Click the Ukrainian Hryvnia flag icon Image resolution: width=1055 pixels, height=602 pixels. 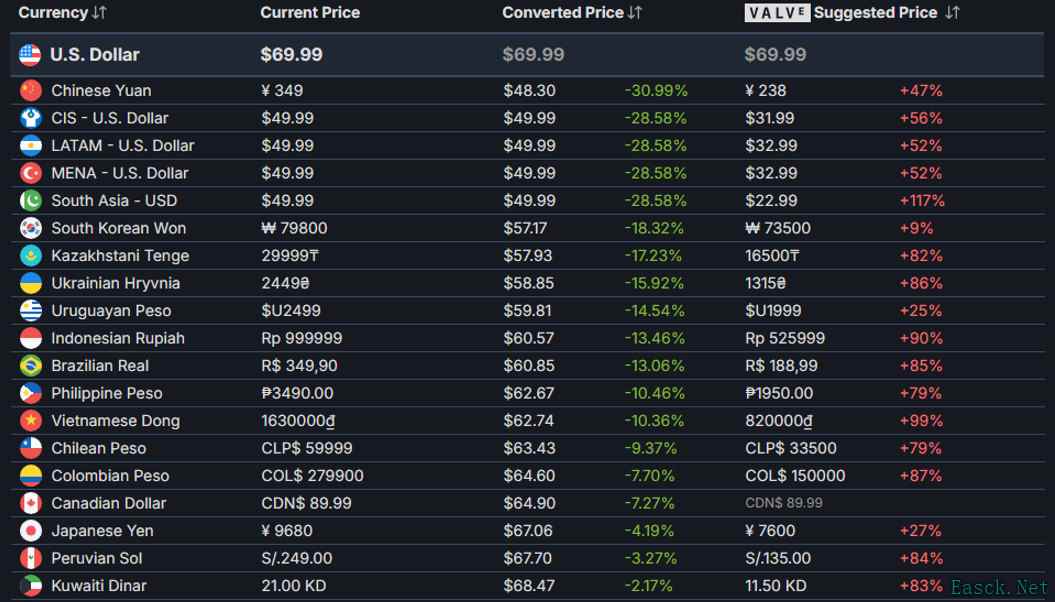coord(30,283)
